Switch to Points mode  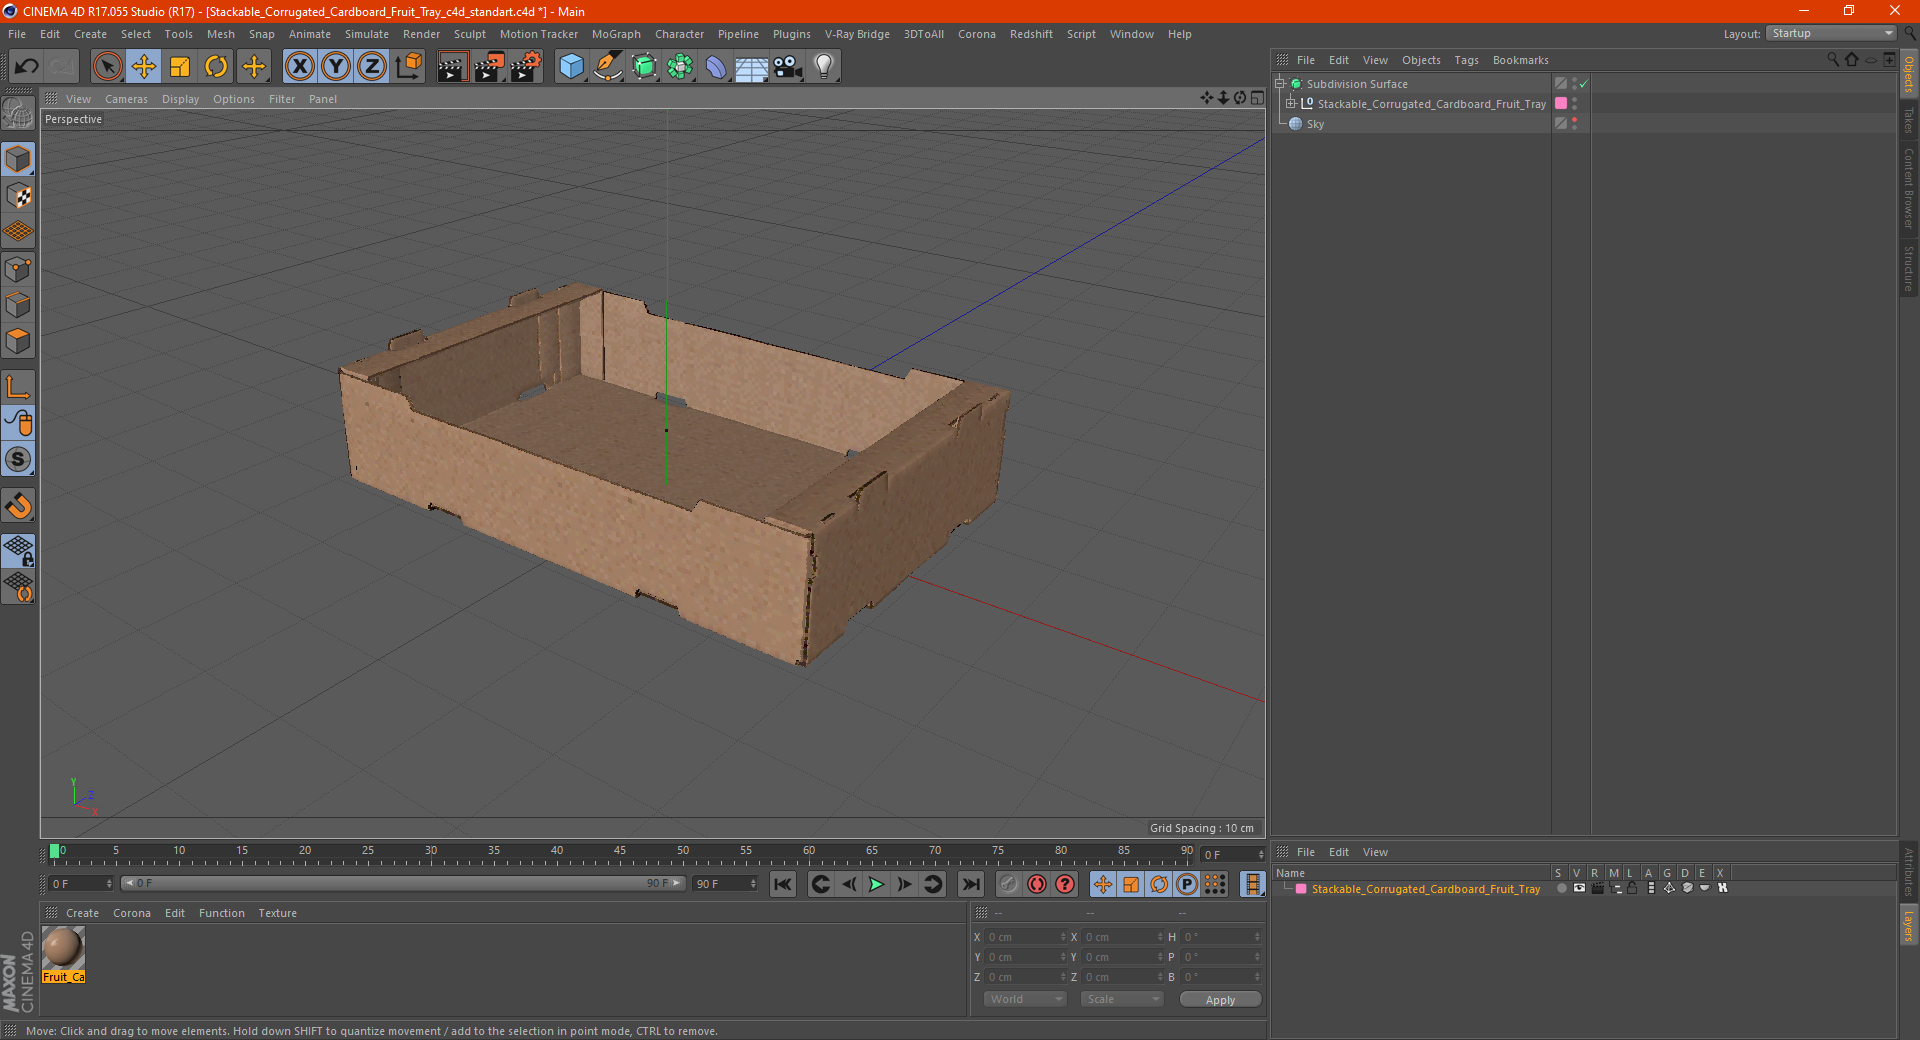(18, 269)
